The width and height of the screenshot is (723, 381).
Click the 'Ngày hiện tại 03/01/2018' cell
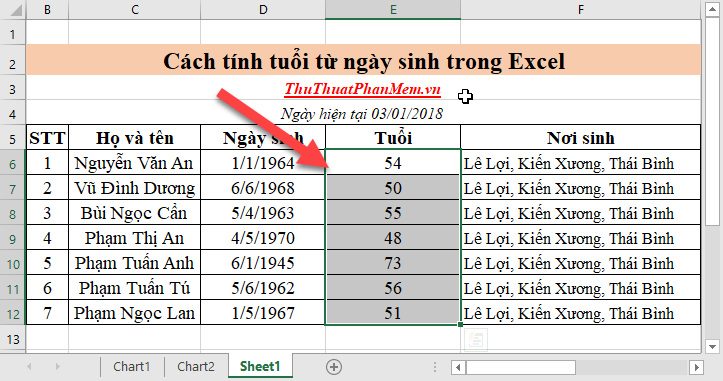point(363,113)
